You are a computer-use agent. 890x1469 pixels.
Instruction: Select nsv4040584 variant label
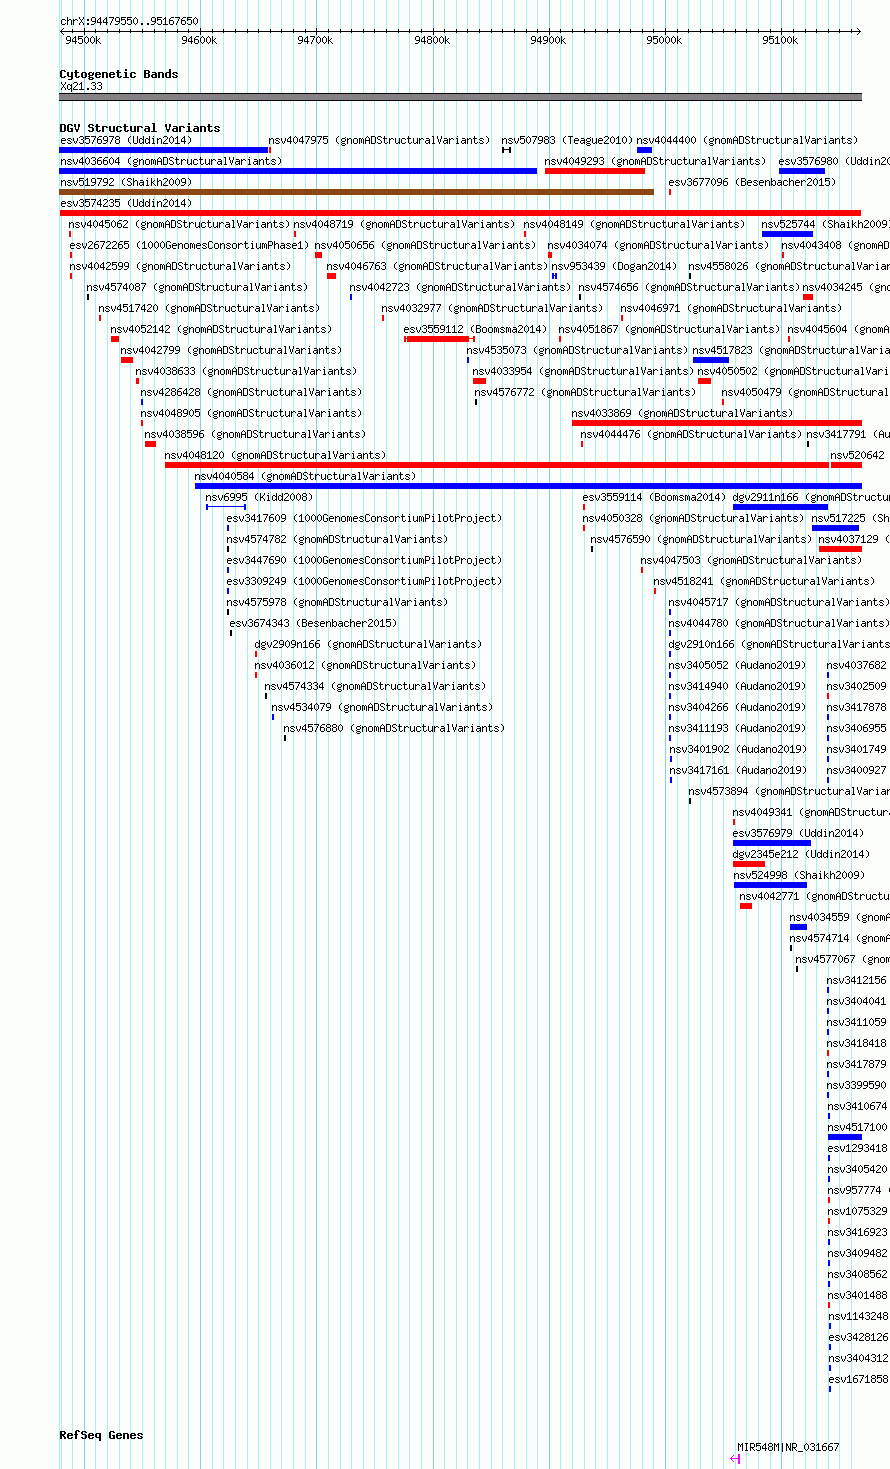click(x=305, y=476)
